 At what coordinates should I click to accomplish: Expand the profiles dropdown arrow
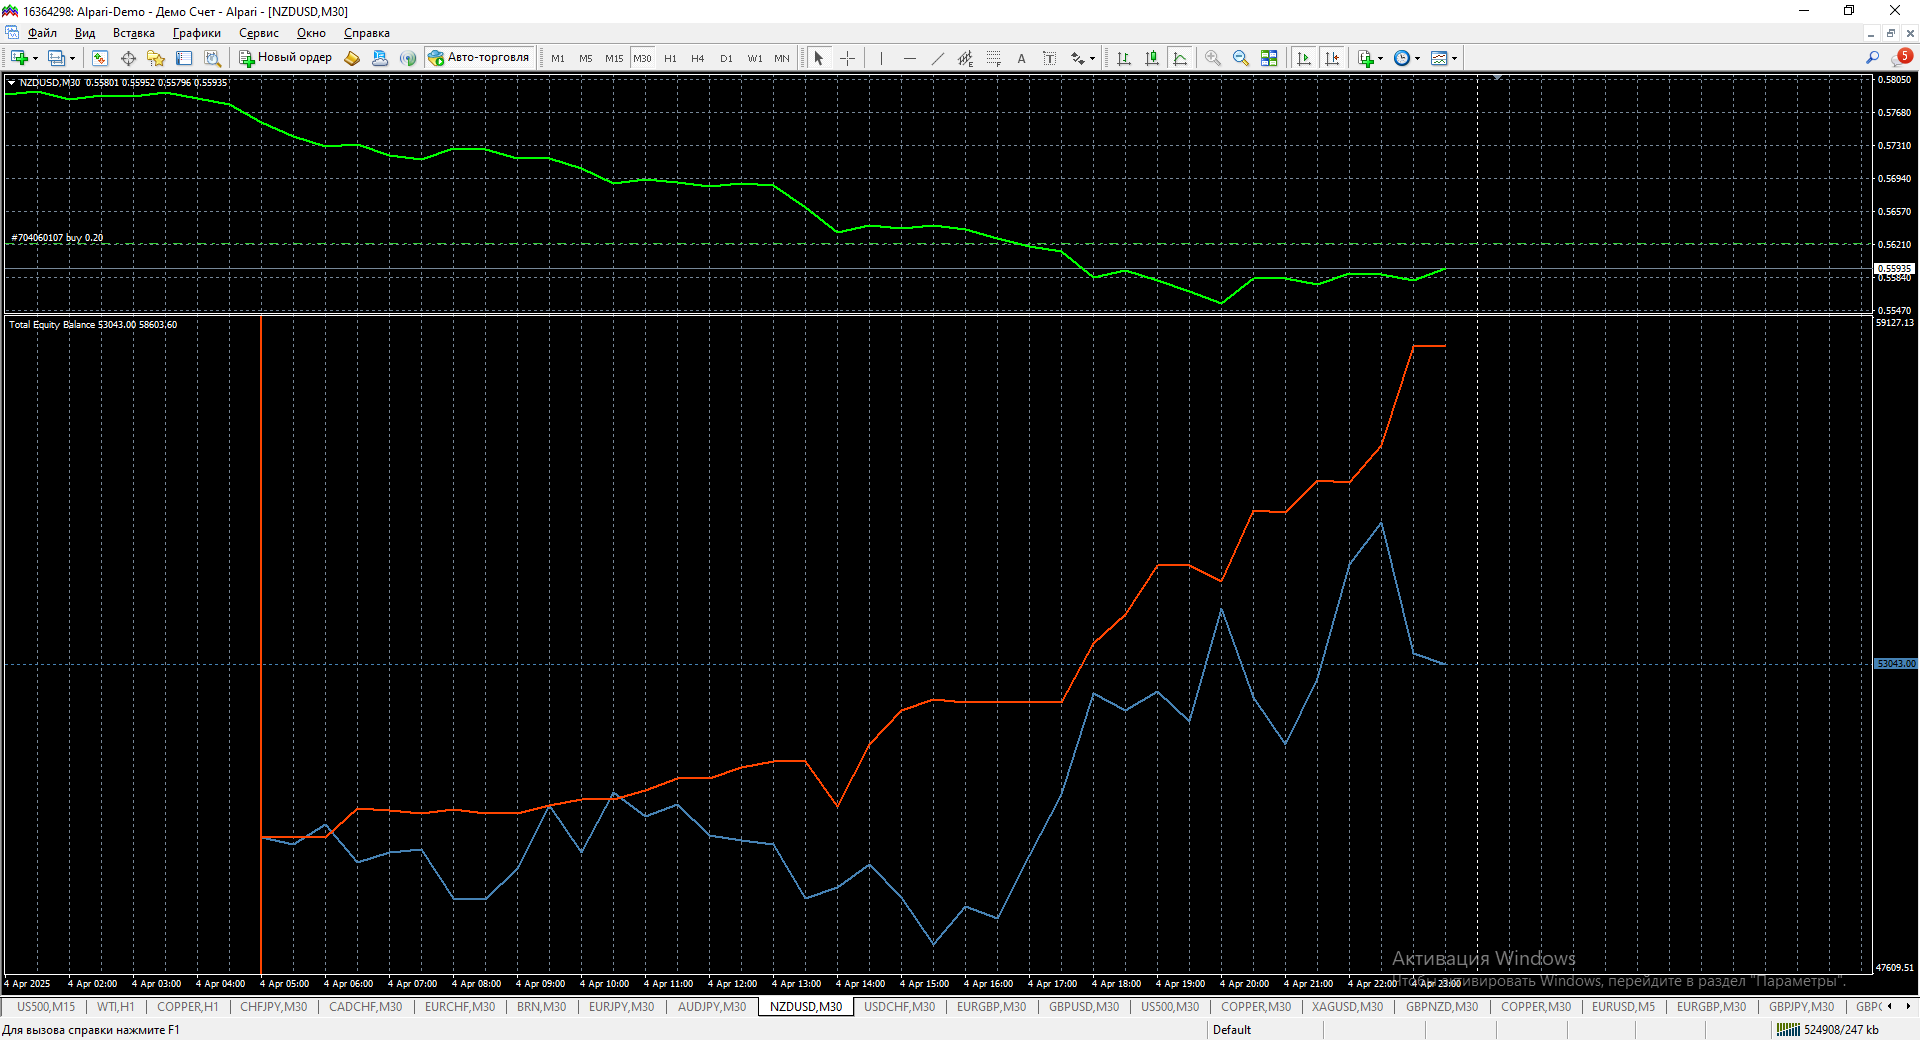click(x=72, y=58)
